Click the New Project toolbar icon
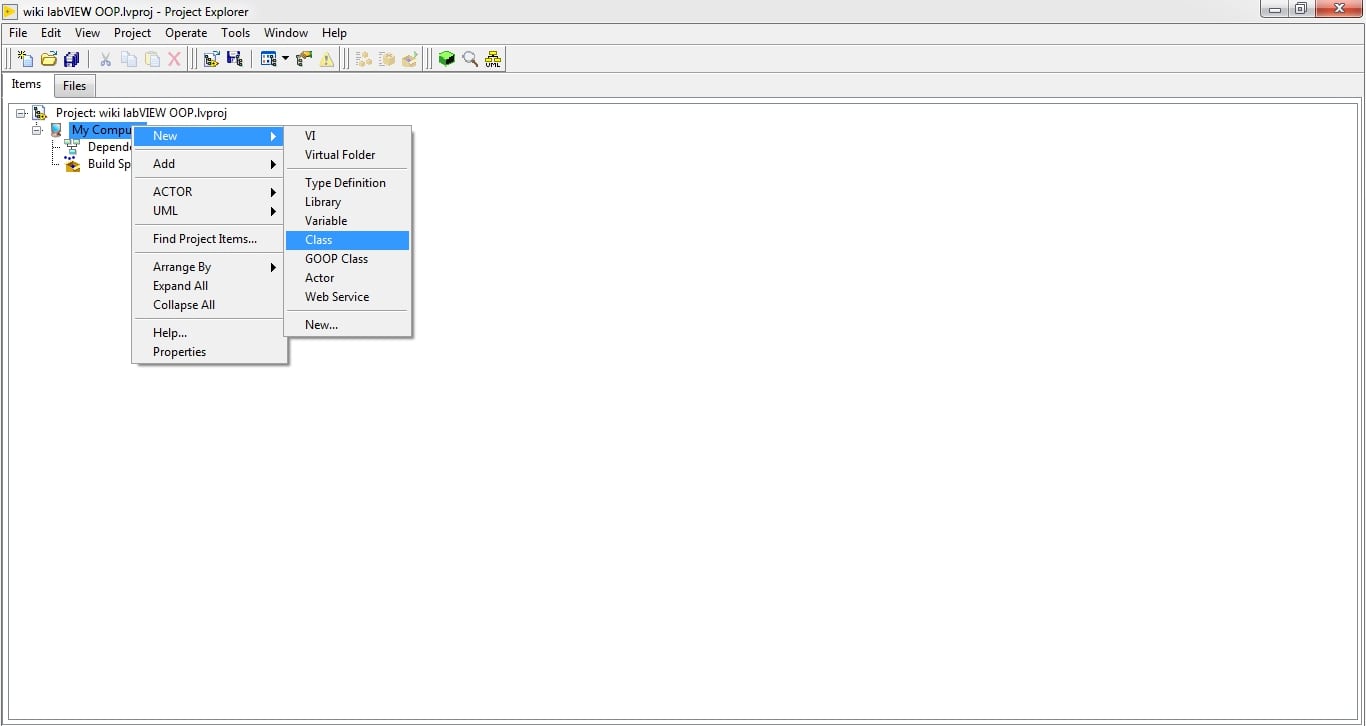Screen dimensions: 1366x726 click(x=25, y=59)
